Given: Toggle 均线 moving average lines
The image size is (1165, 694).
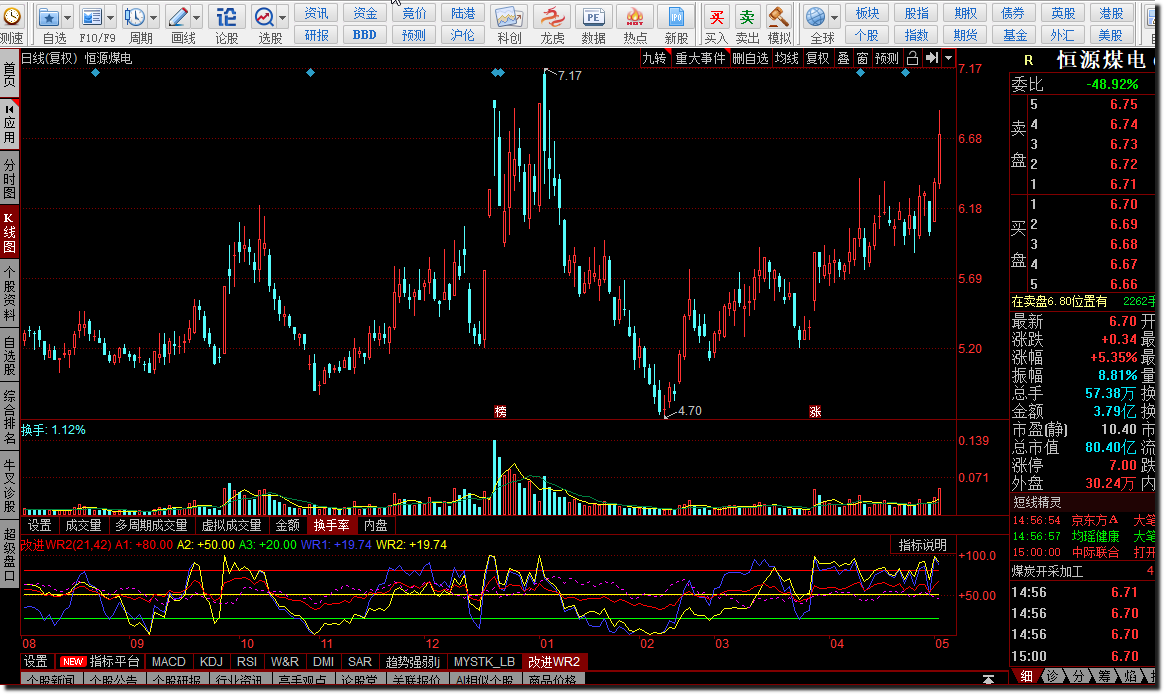Looking at the screenshot, I should click(x=787, y=58).
